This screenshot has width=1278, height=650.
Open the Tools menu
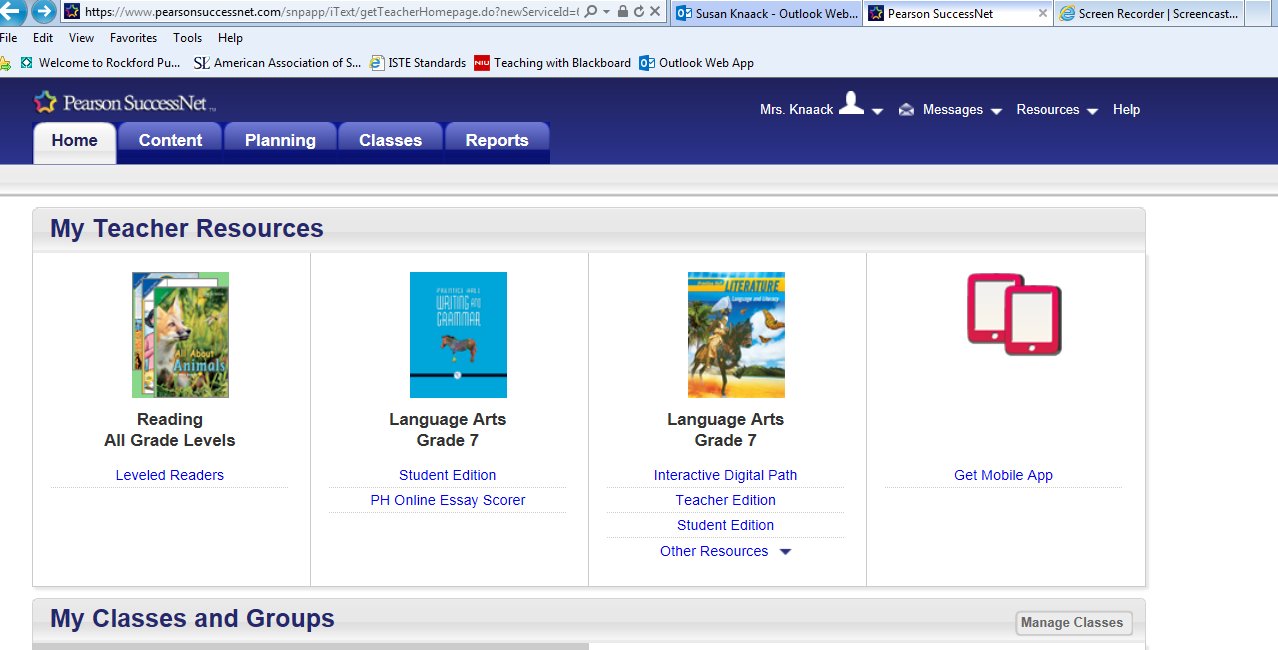(x=187, y=38)
